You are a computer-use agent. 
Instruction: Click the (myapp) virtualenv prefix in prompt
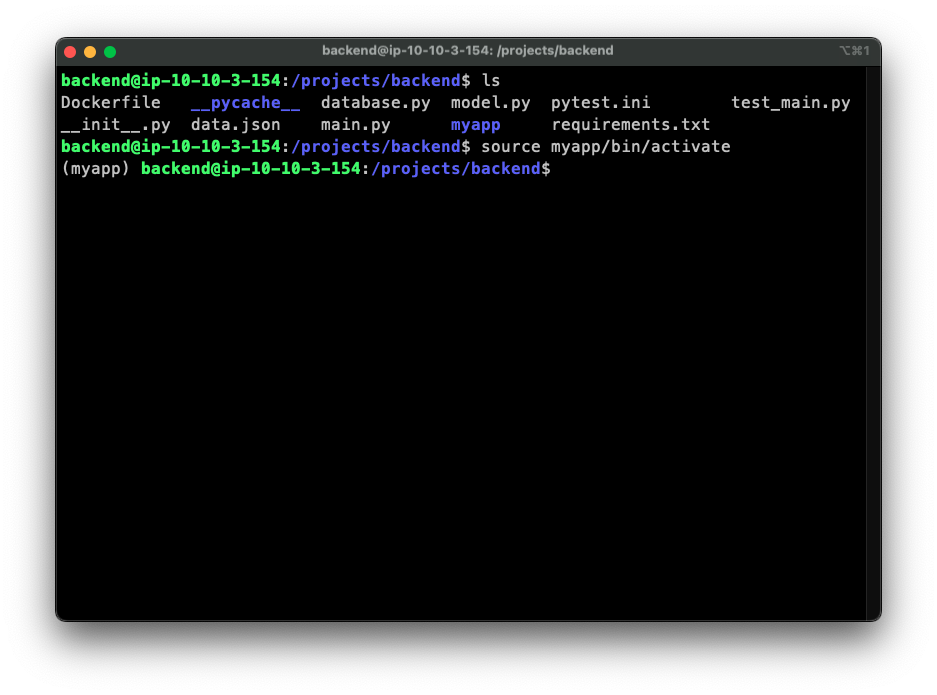tap(95, 169)
